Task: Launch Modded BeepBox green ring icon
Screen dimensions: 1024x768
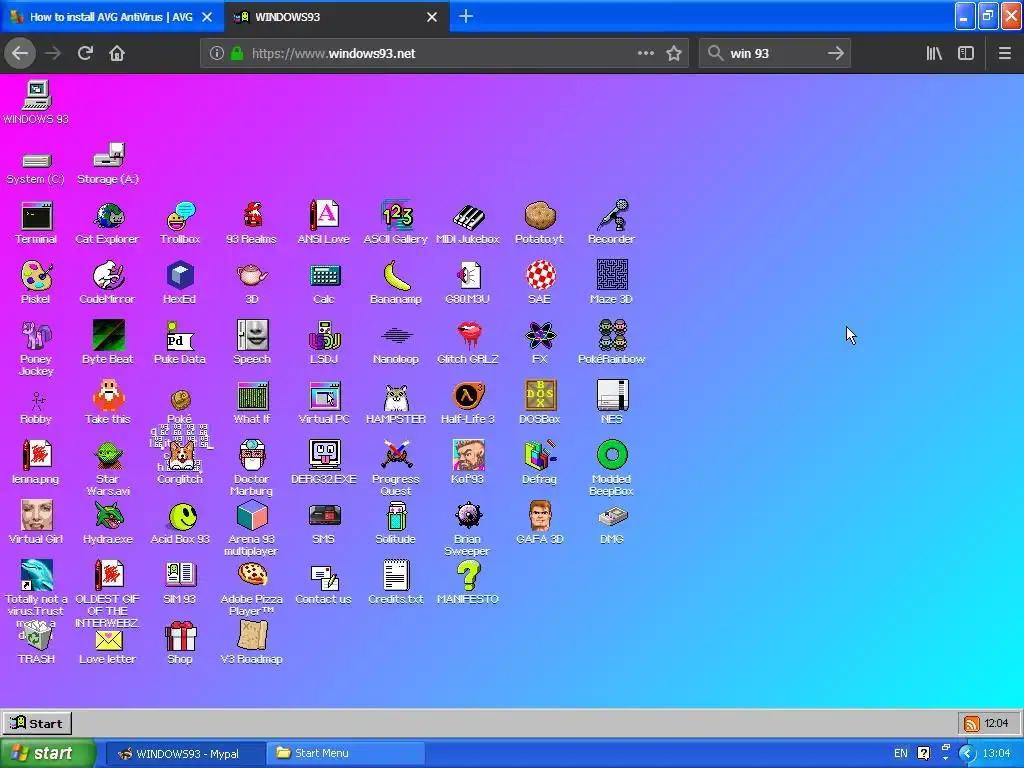Action: coord(612,468)
